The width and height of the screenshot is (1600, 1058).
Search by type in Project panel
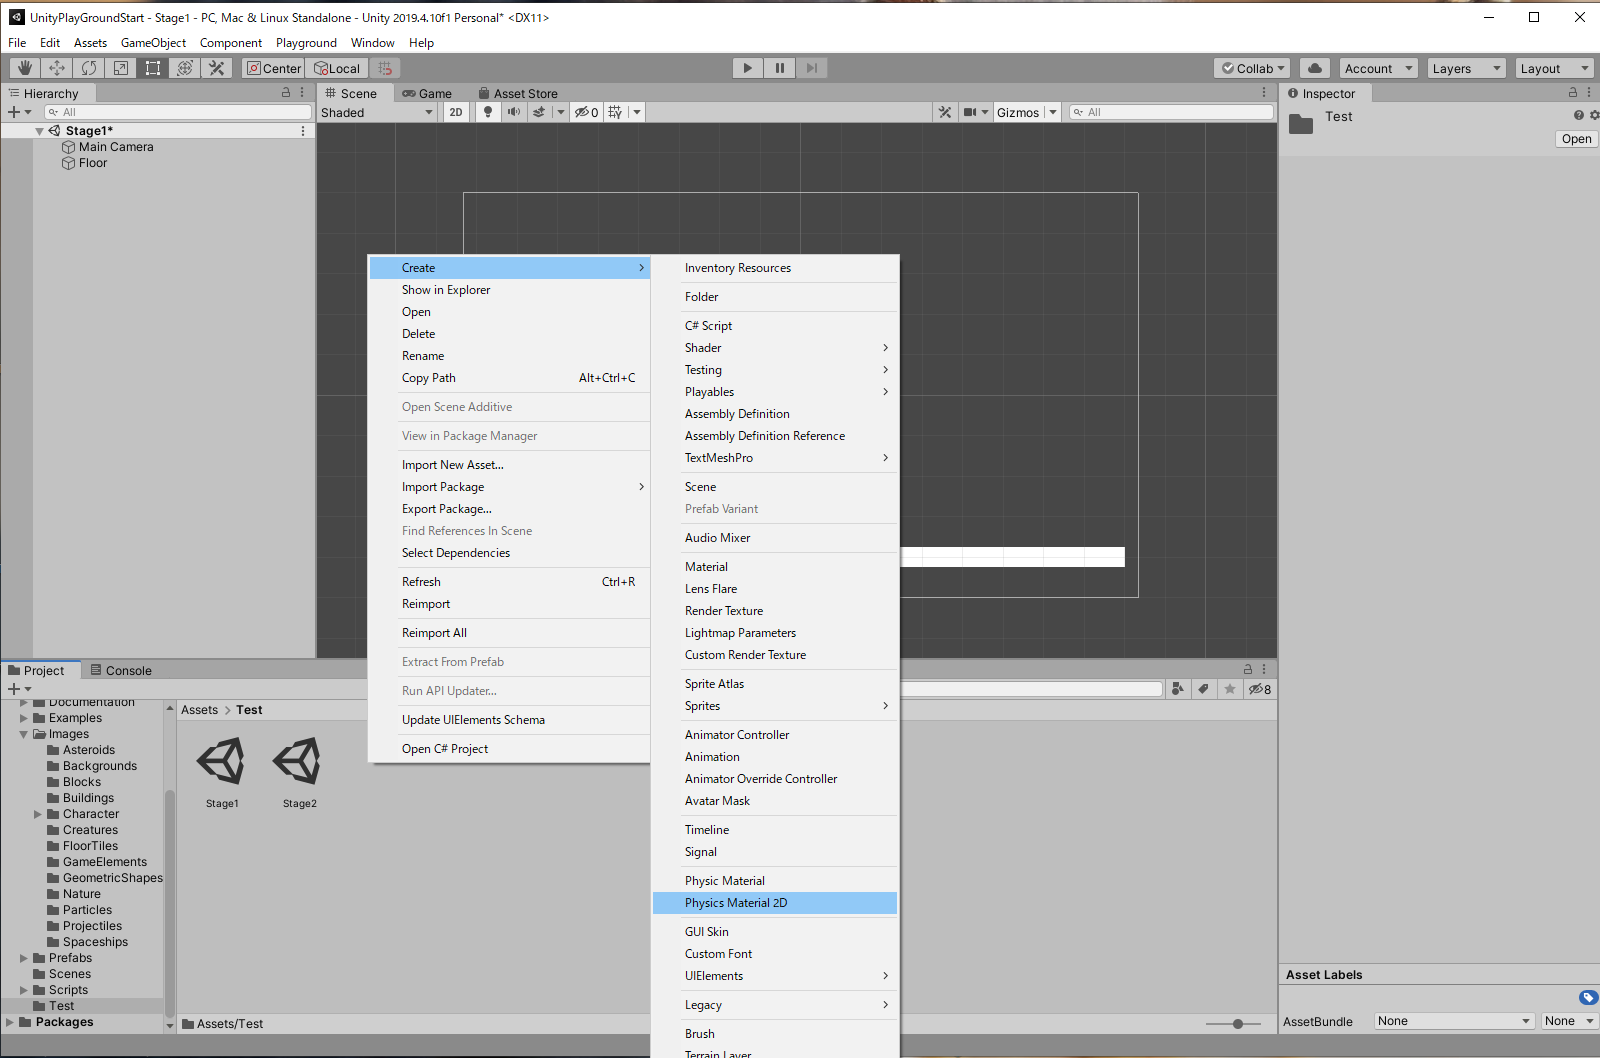pyautogui.click(x=1178, y=689)
